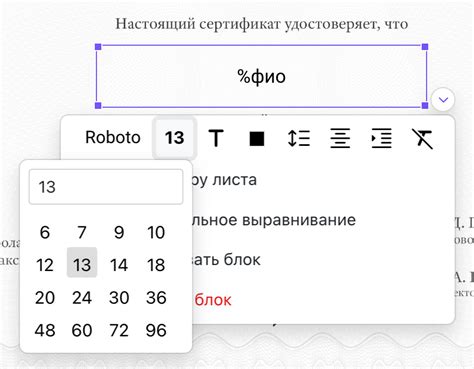Click the bottom-left resize handle of text block

(x=98, y=105)
